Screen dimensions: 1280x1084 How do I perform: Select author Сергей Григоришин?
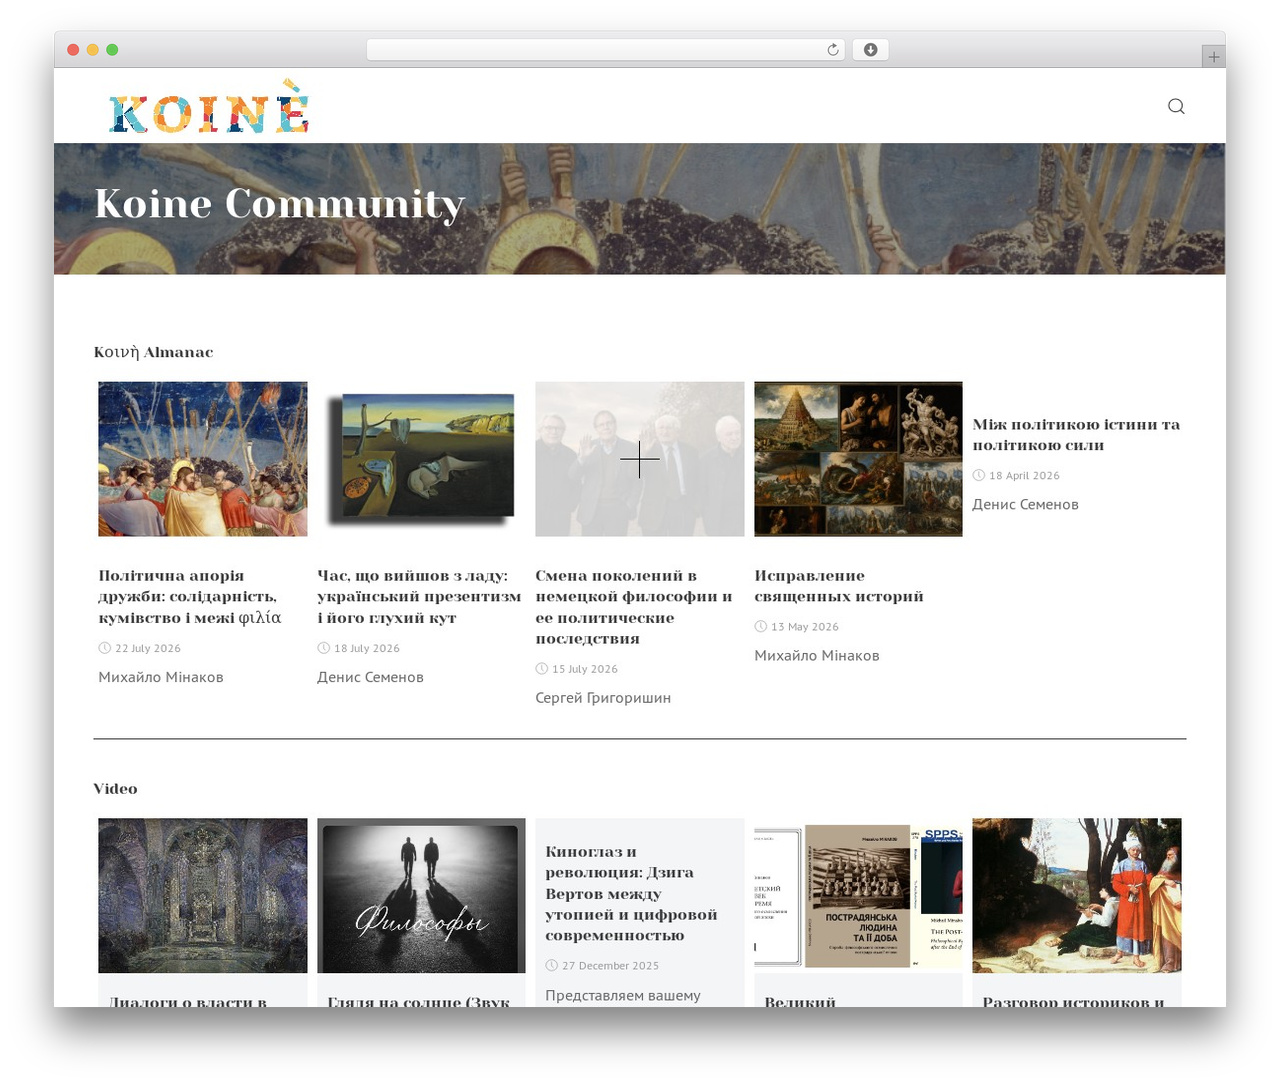coord(603,698)
